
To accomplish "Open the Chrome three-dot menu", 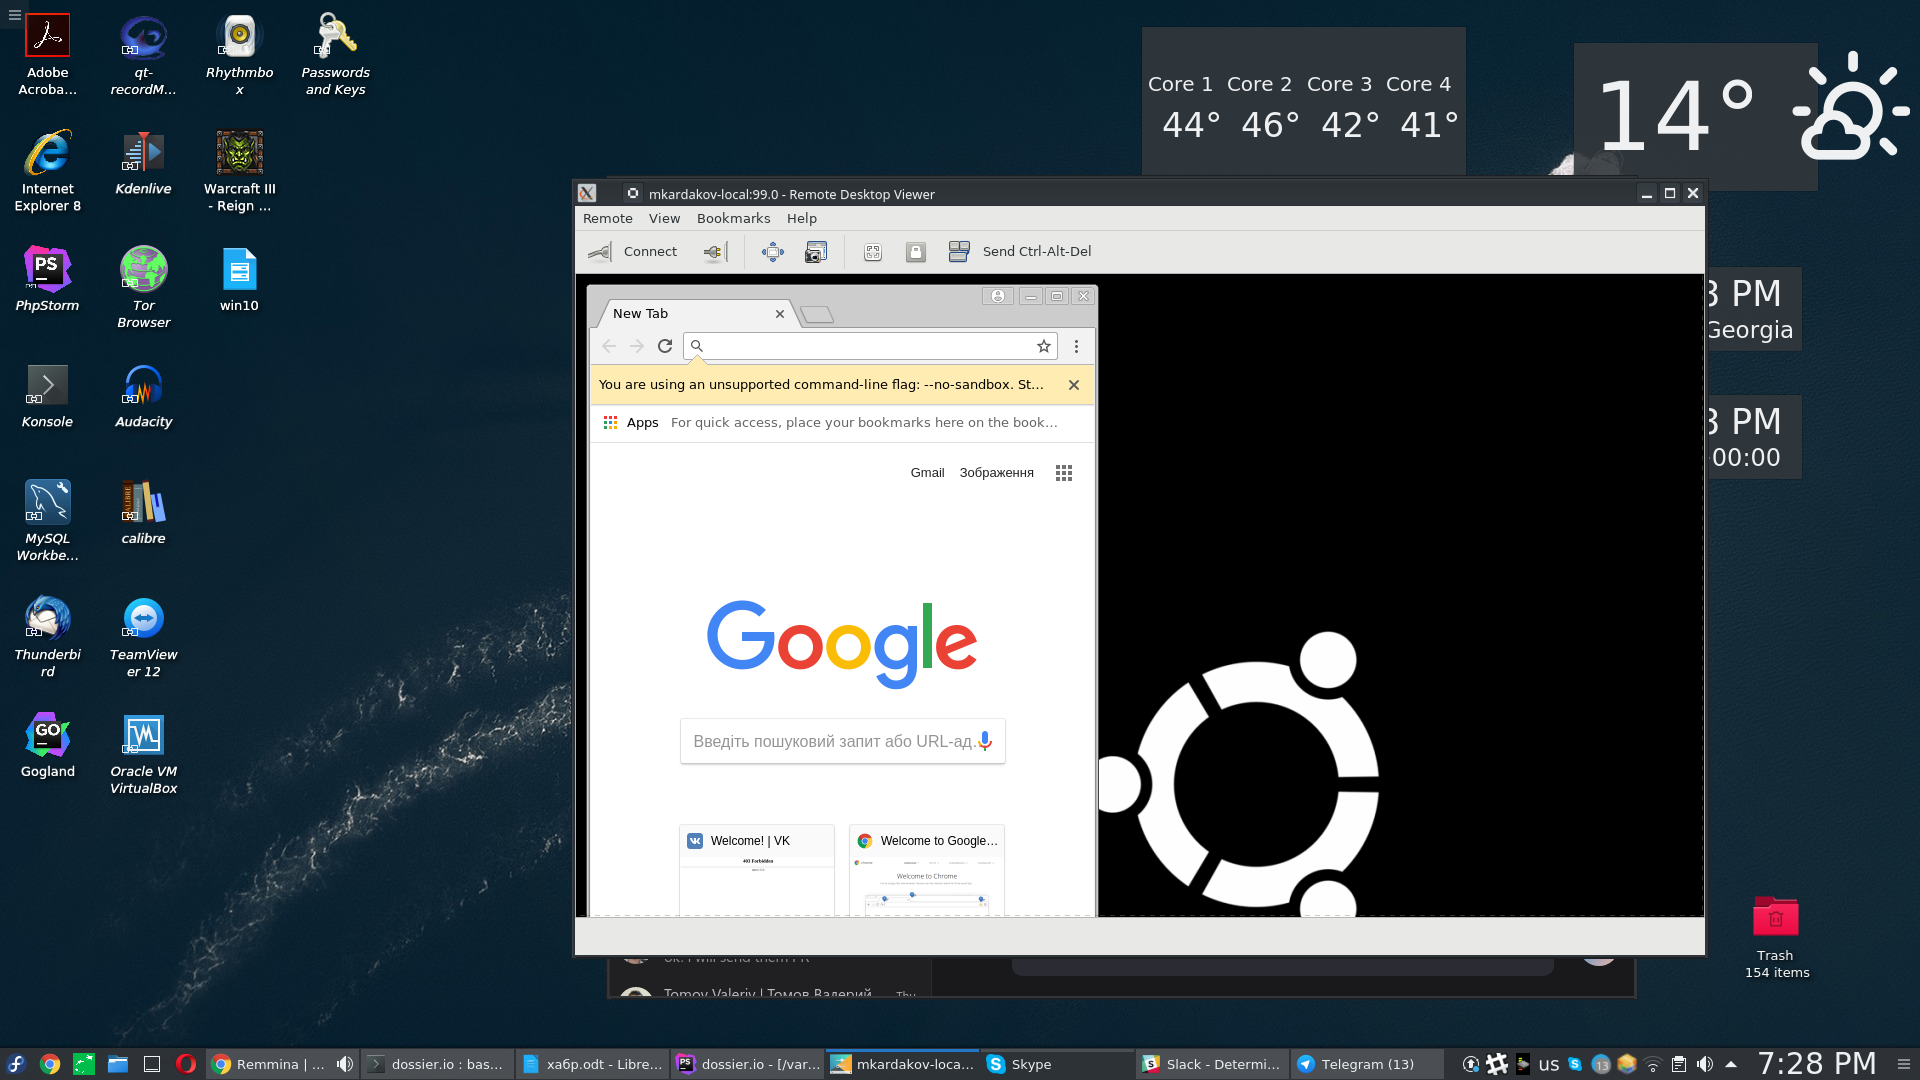I will 1076,346.
